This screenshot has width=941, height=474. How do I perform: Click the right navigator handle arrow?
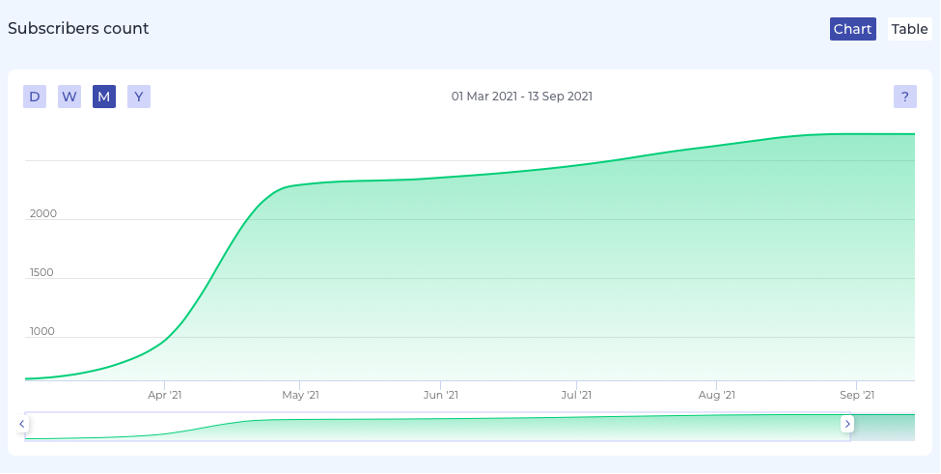tap(847, 424)
